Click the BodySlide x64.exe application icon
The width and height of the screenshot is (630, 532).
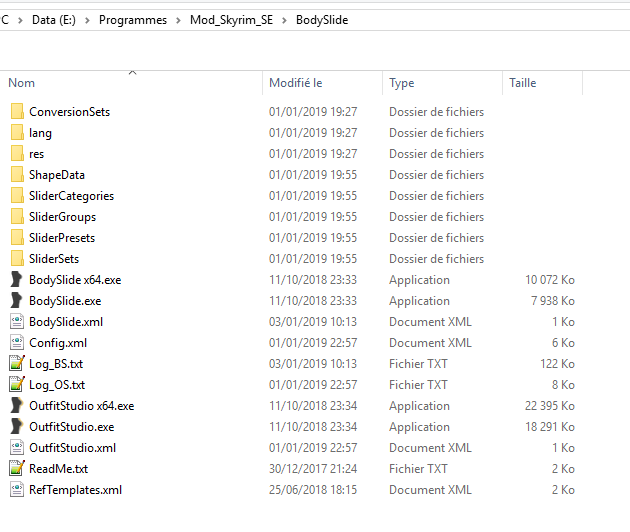point(16,280)
